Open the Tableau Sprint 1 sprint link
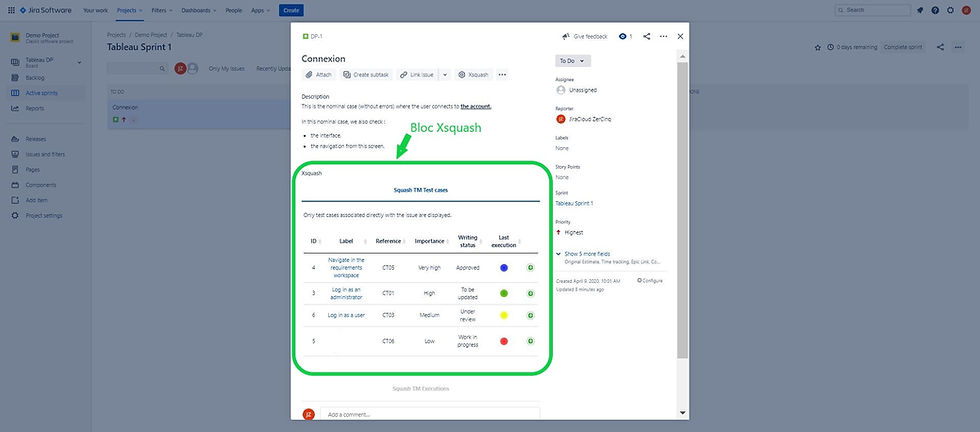980x432 pixels. point(574,203)
